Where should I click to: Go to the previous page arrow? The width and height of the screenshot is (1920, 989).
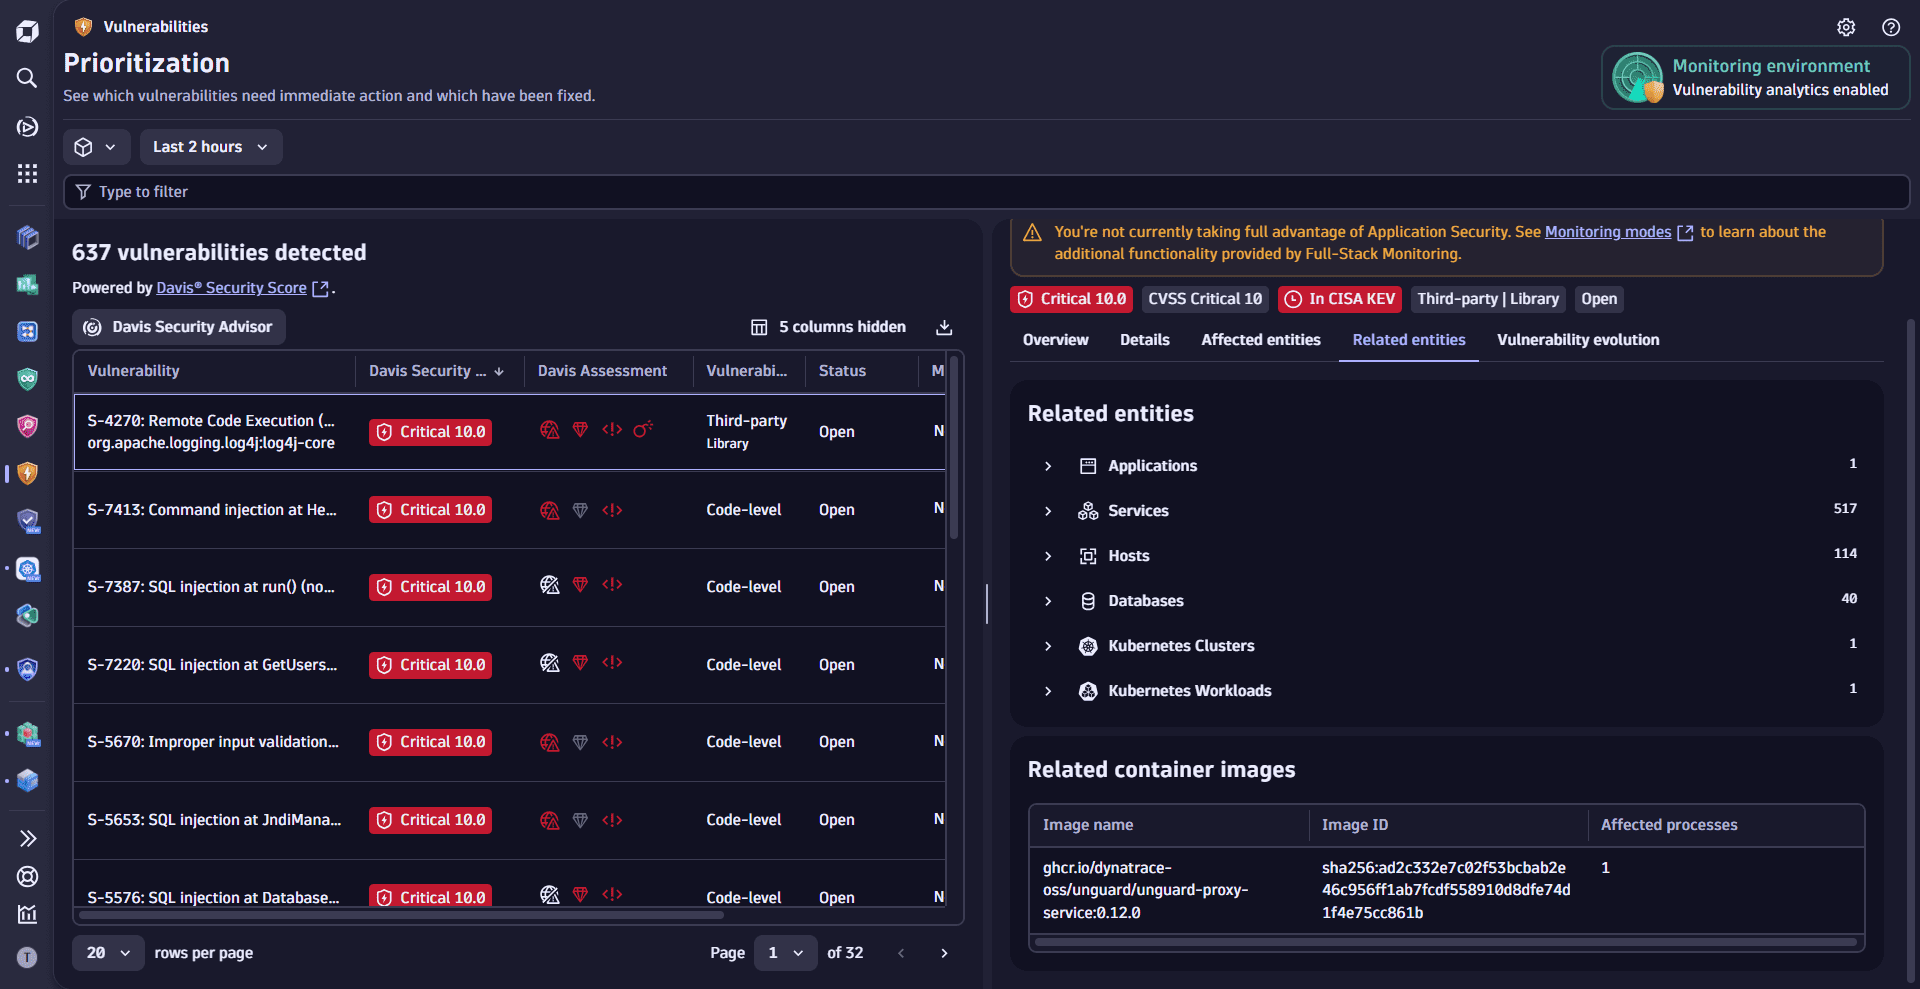pyautogui.click(x=901, y=953)
